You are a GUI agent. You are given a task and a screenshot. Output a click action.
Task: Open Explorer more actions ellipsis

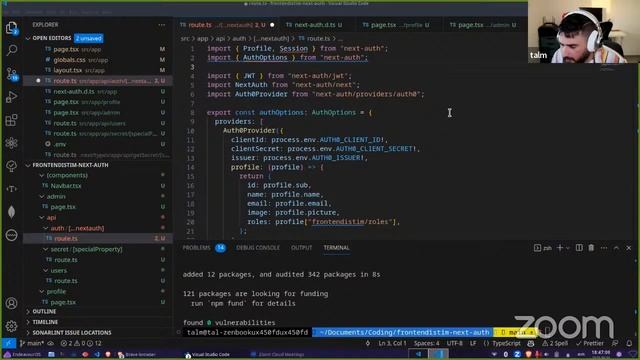click(x=162, y=25)
